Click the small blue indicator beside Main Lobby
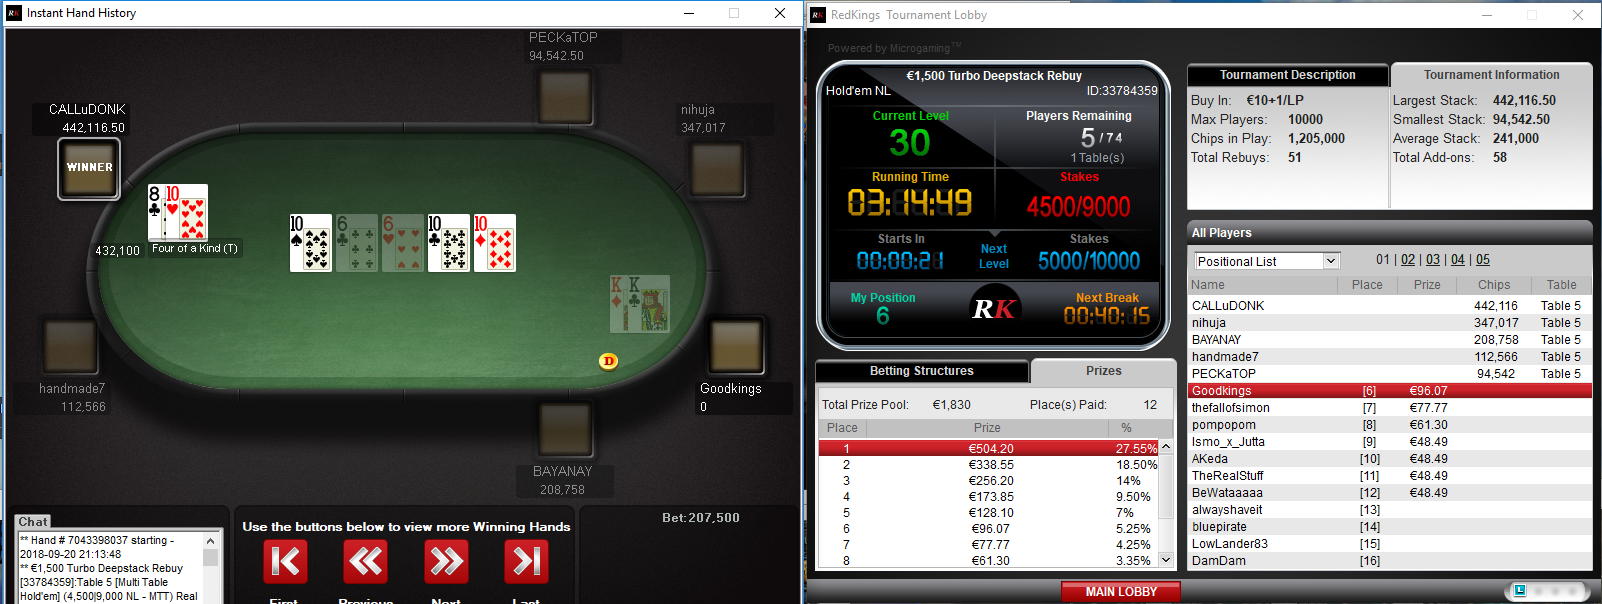Image resolution: width=1602 pixels, height=604 pixels. (x=1520, y=591)
